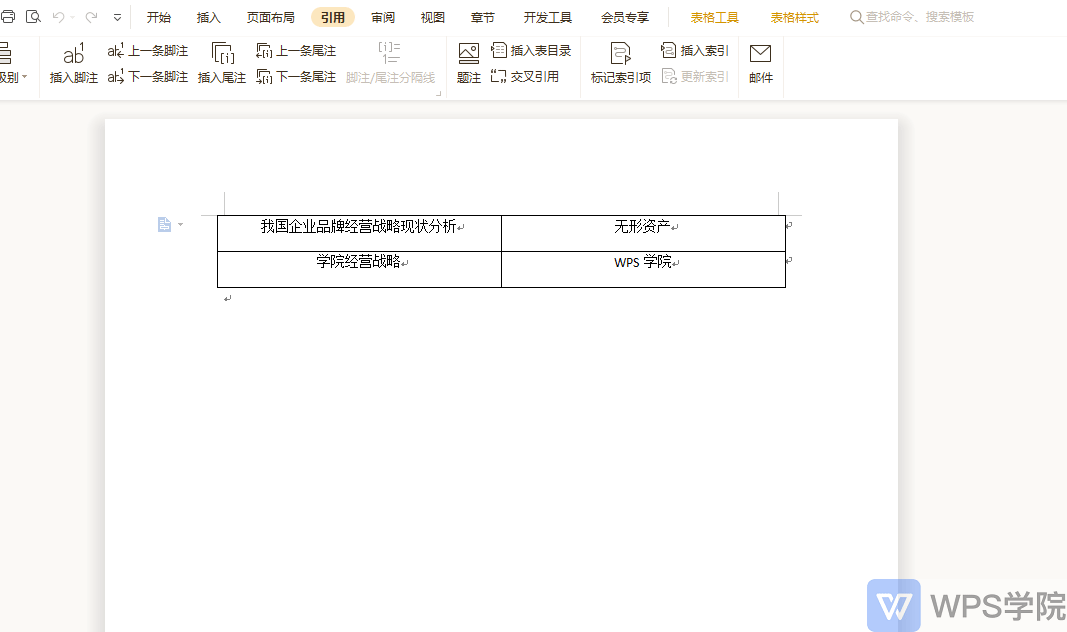
Task: Click the search commands box (查找命令、搜索模板)
Action: 912,17
